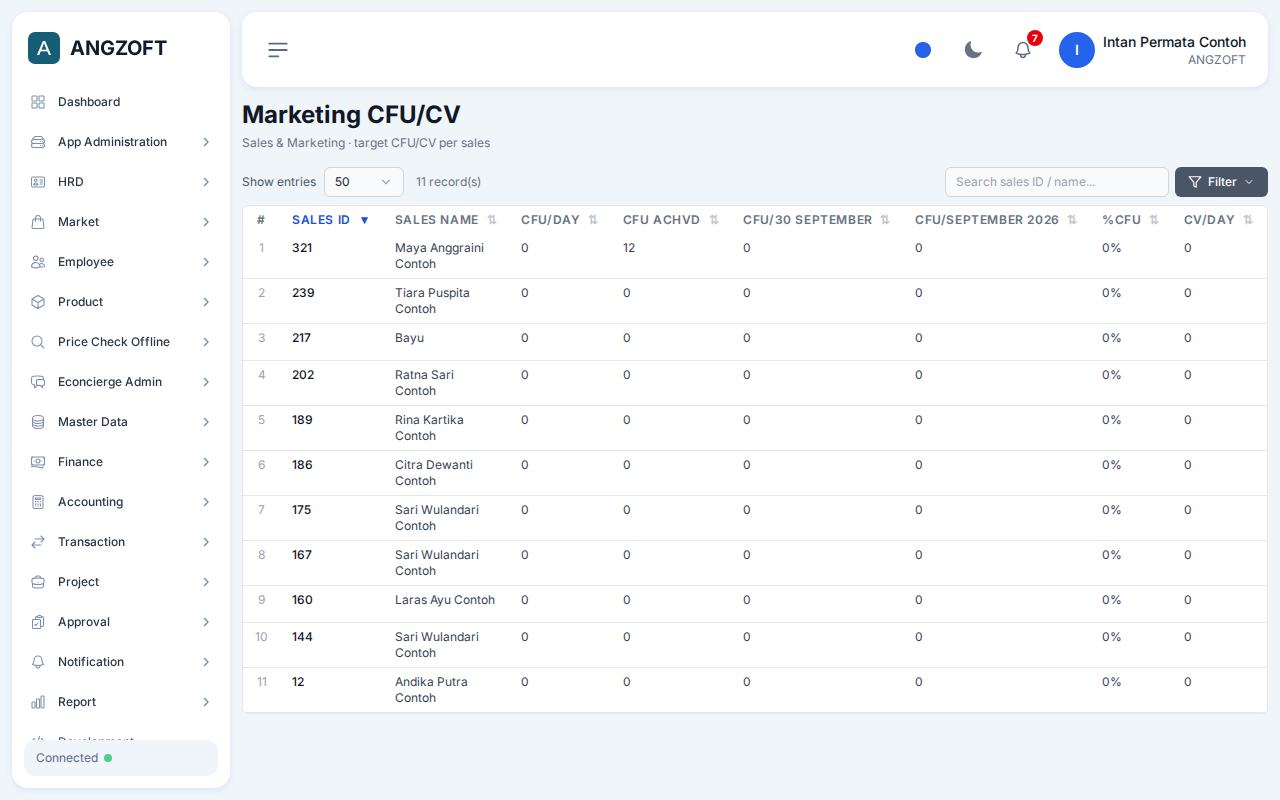Click the Employee people icon
Viewport: 1280px width, 800px height.
click(38, 262)
